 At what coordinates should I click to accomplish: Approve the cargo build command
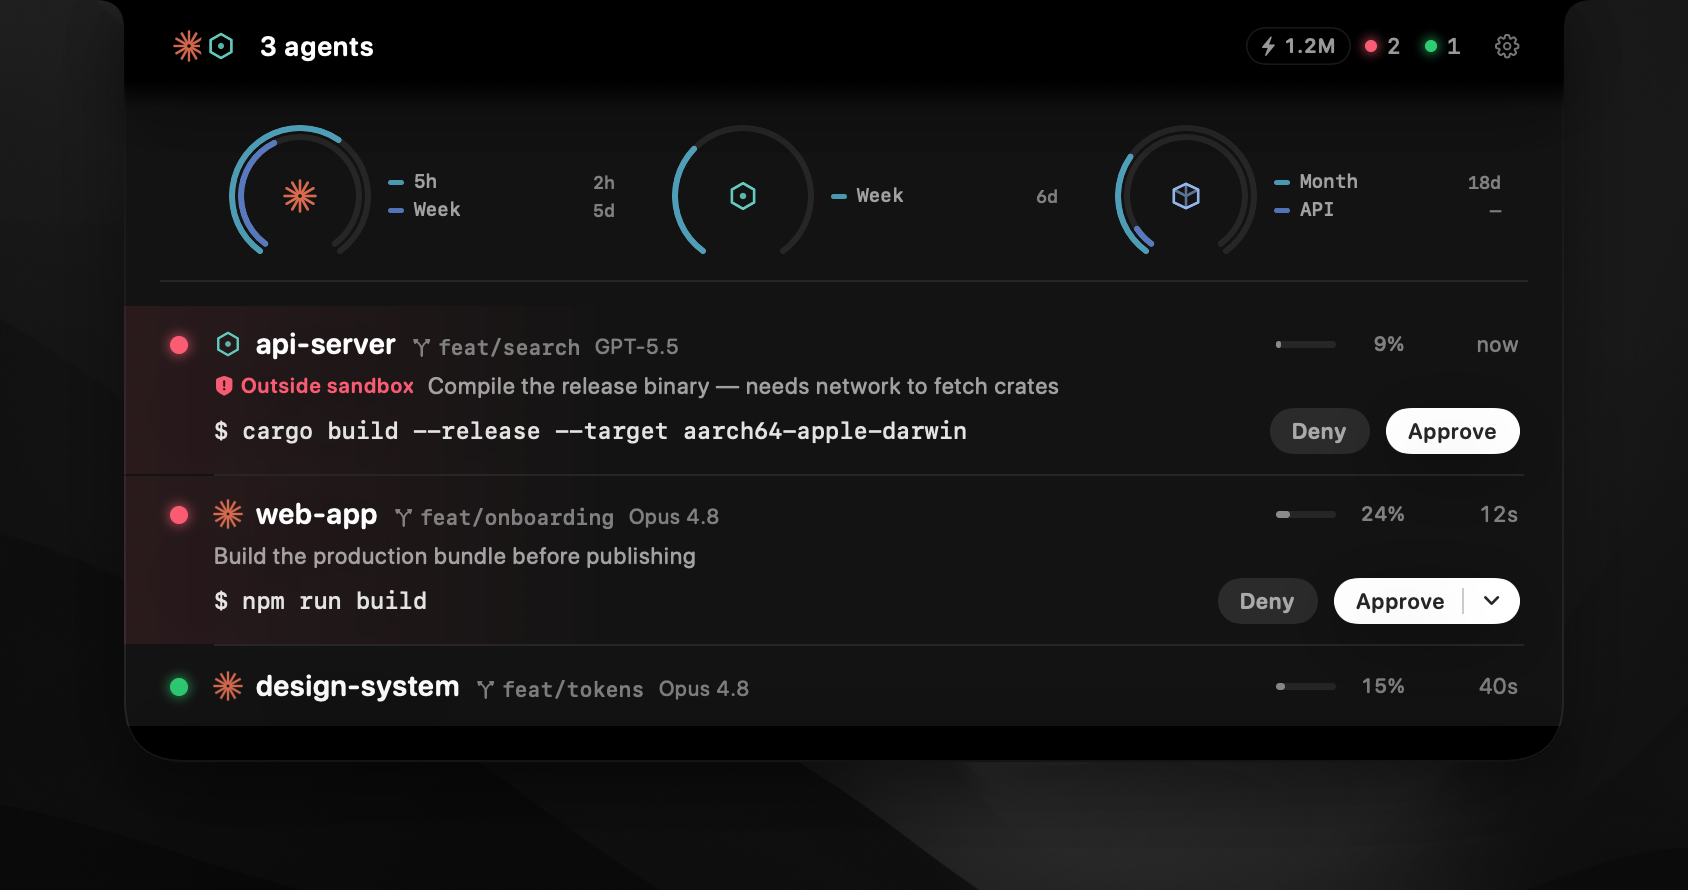tap(1452, 431)
